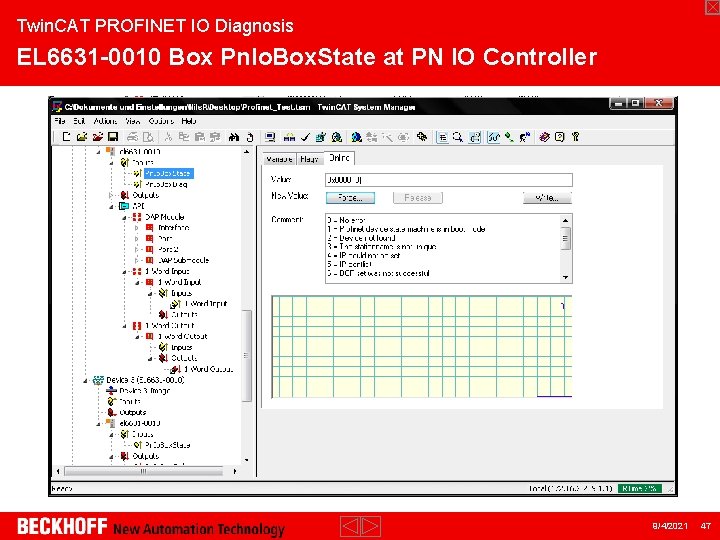720x540 pixels.
Task: Click the key icon in toolbar
Action: pyautogui.click(x=575, y=137)
